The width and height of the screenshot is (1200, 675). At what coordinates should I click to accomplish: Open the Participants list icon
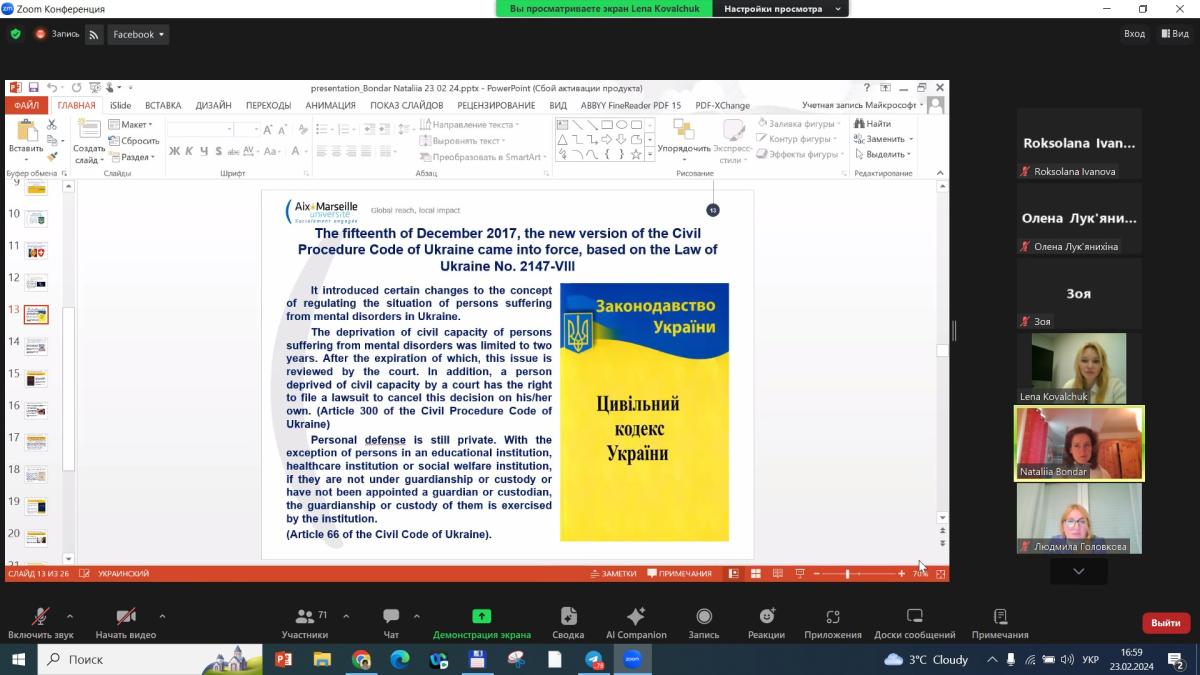tap(305, 617)
